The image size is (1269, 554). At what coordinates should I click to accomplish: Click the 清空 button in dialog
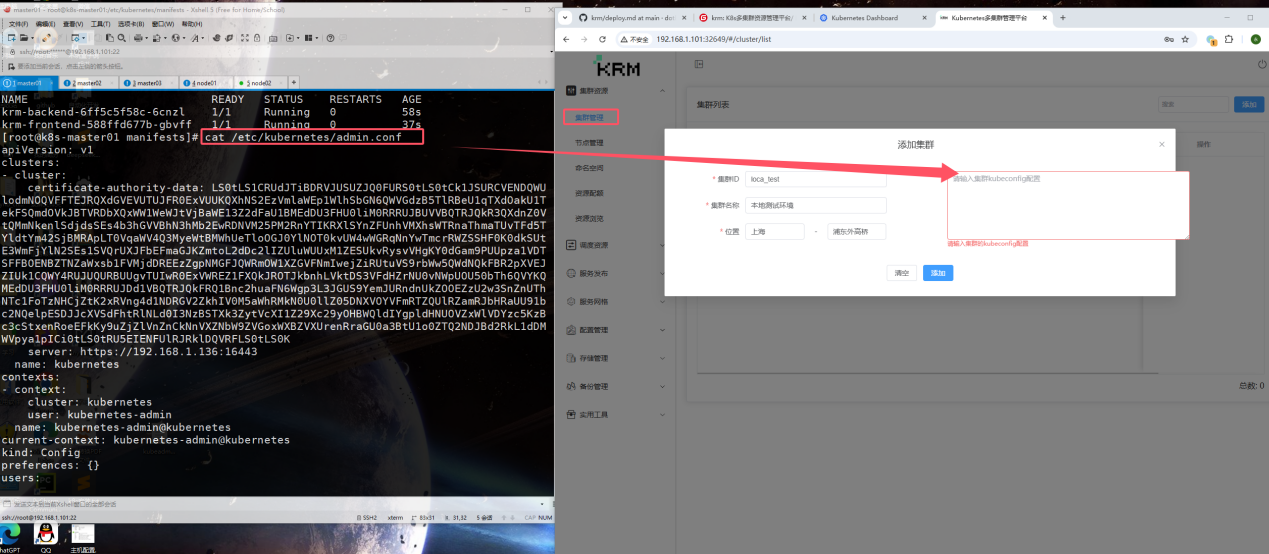901,273
